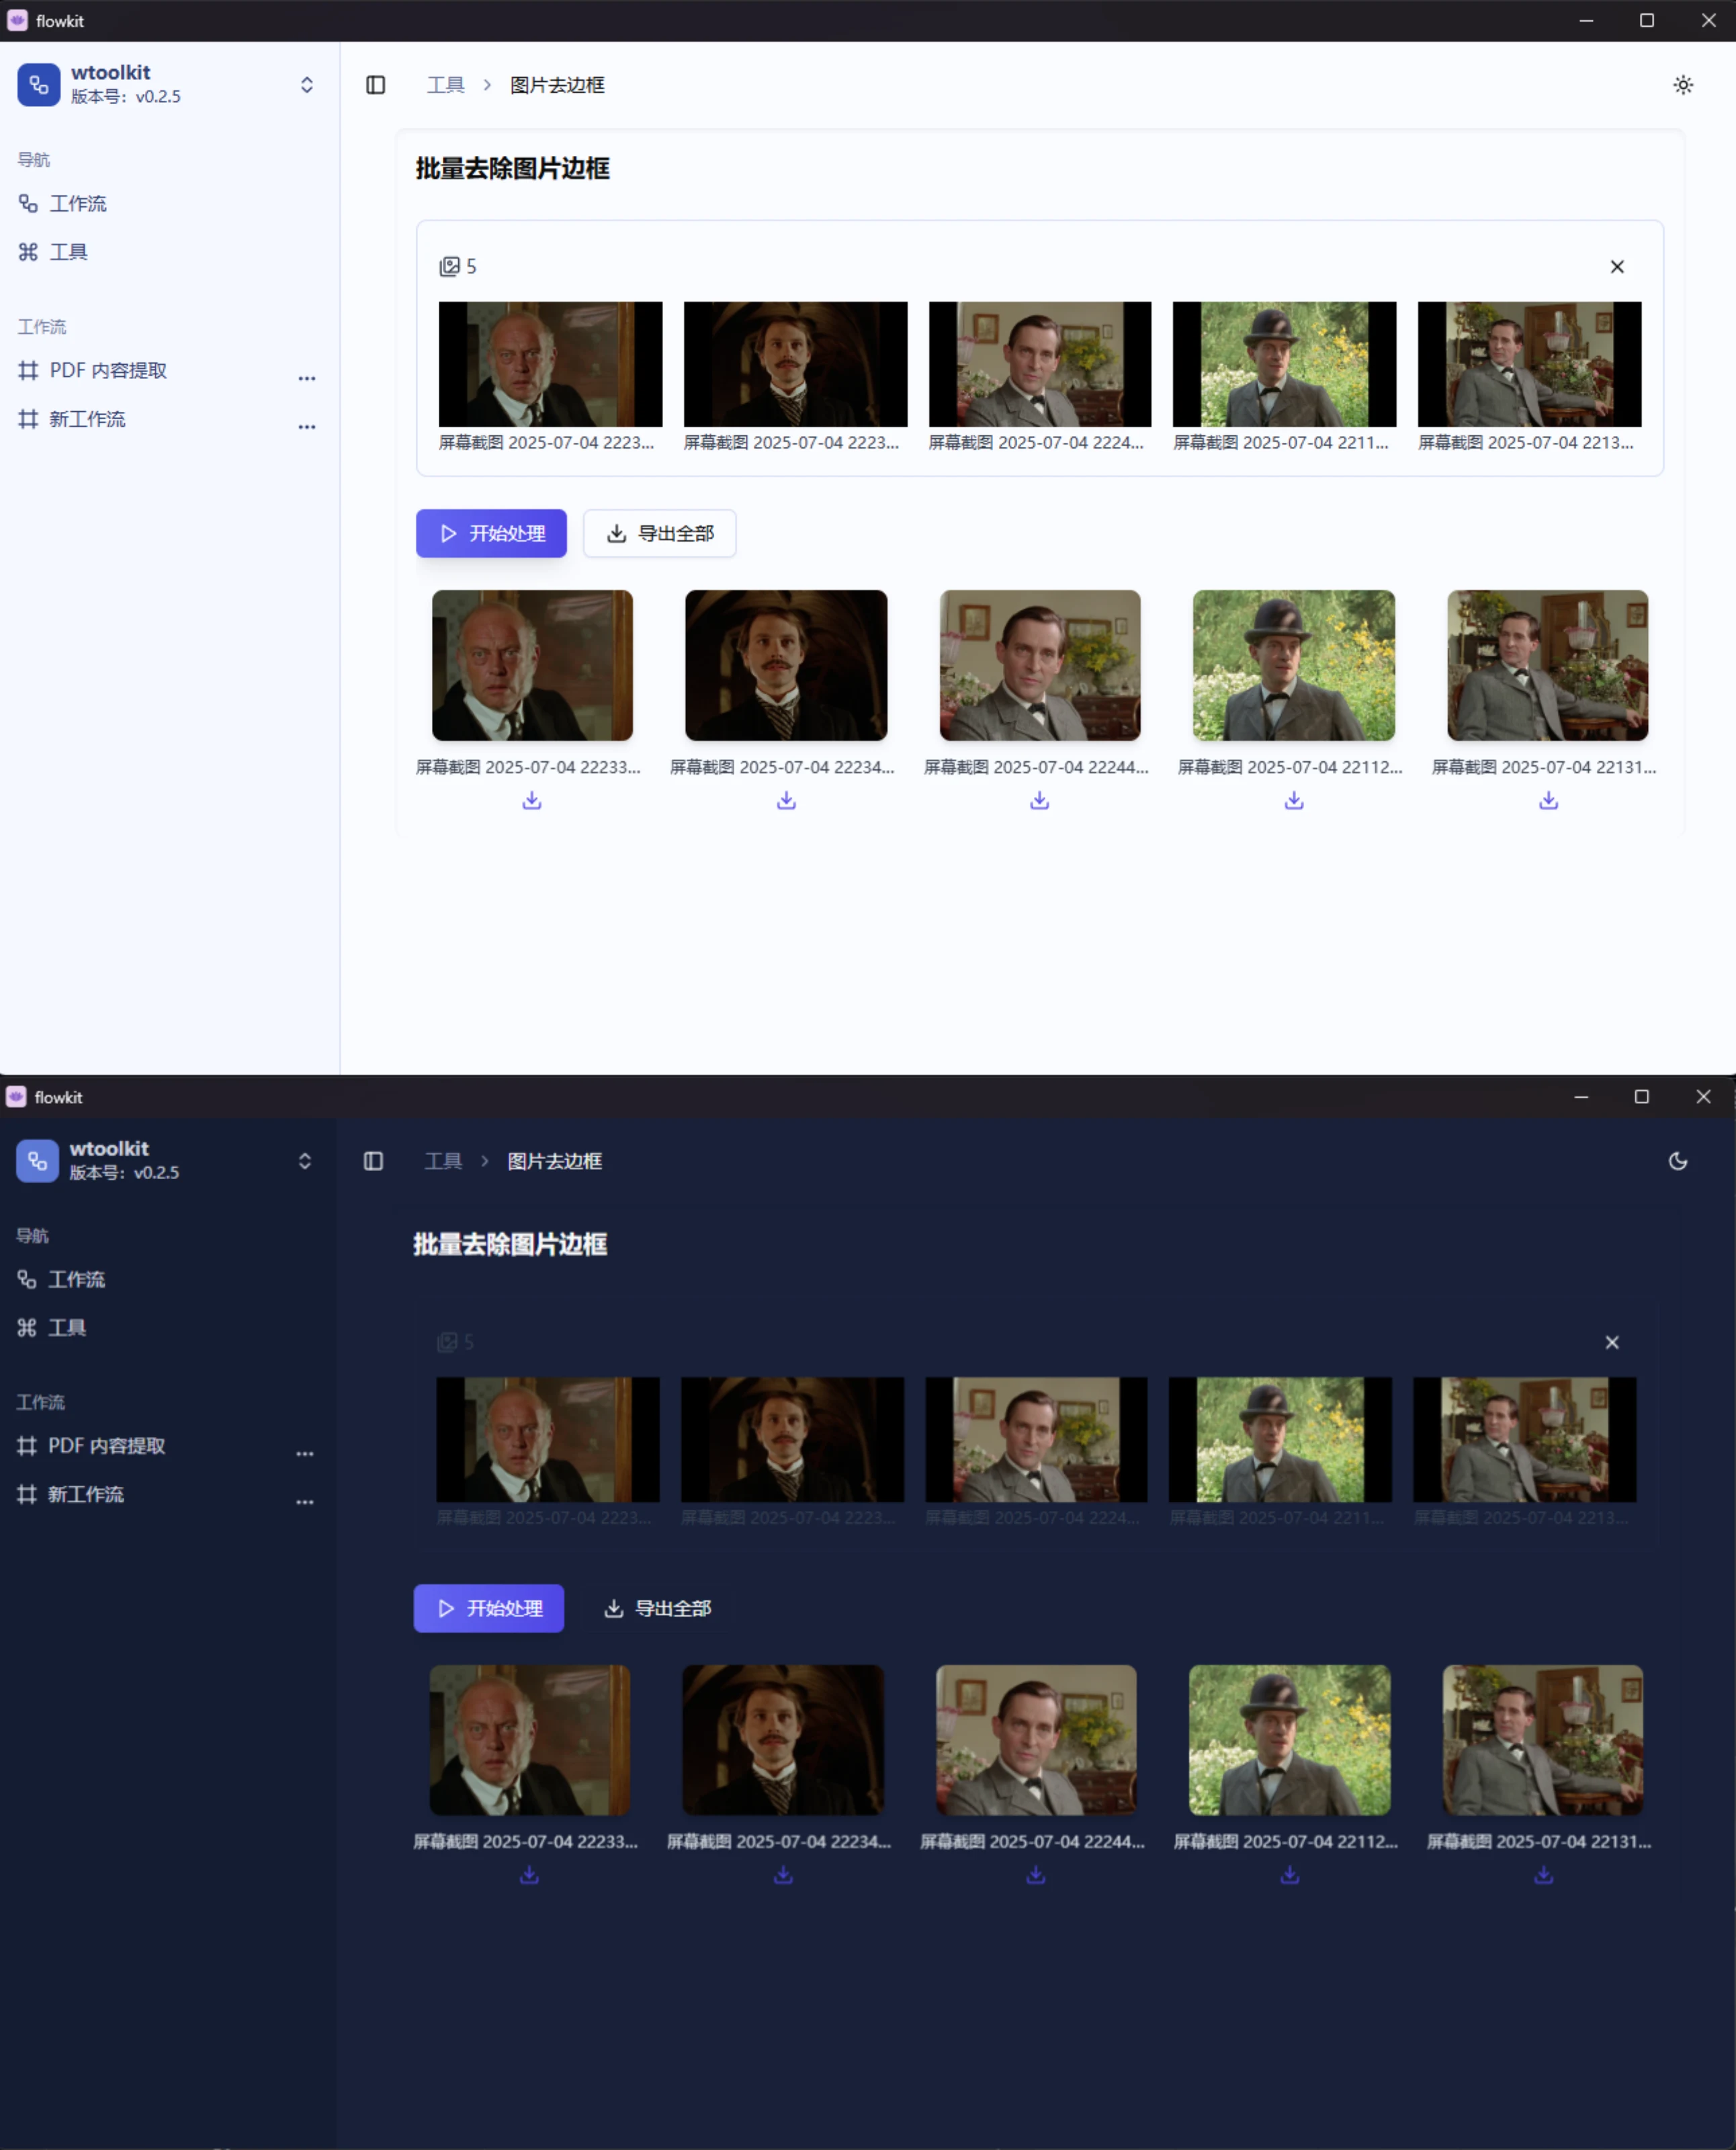Minimize the dark flowkit window
Viewport: 1736px width, 2150px height.
1581,1097
